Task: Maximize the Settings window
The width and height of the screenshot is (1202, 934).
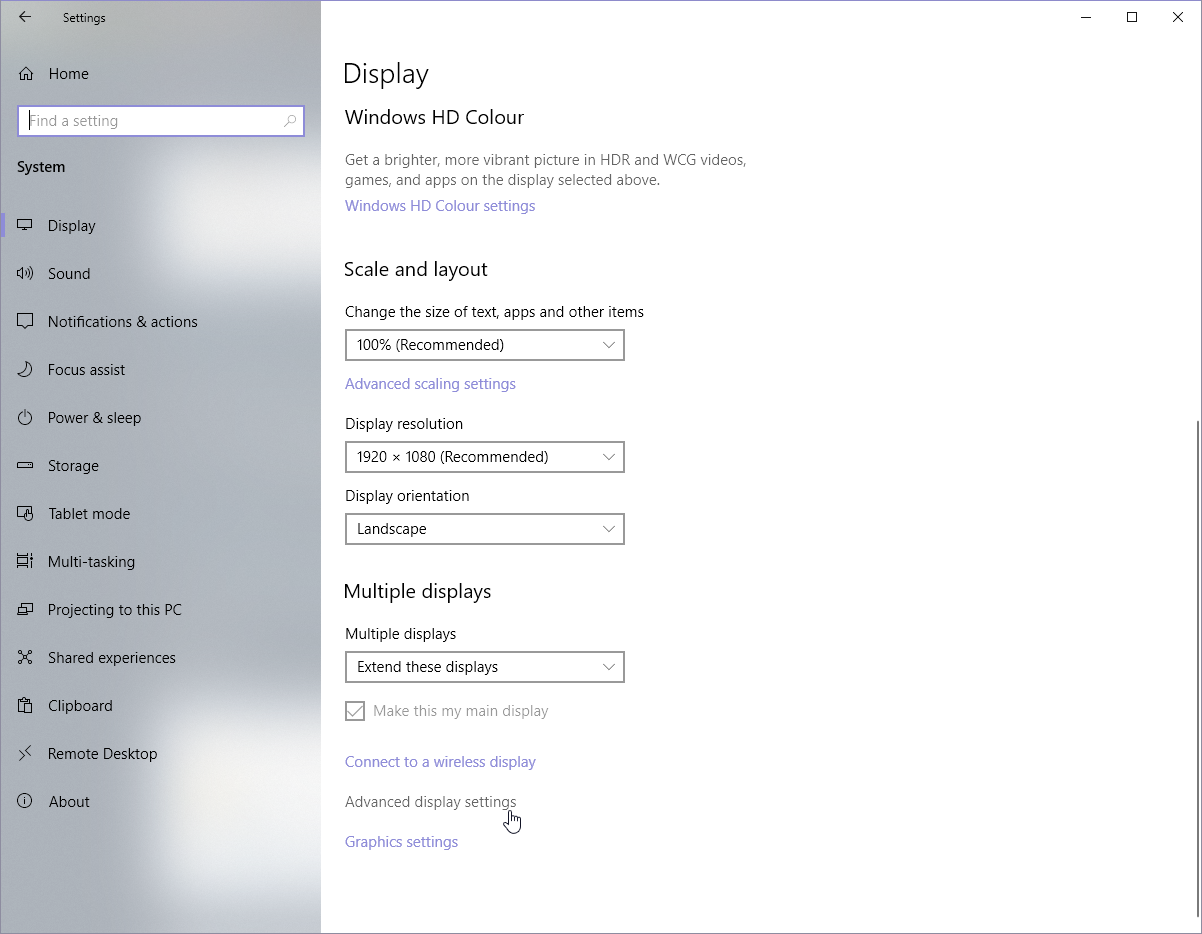Action: coord(1132,17)
